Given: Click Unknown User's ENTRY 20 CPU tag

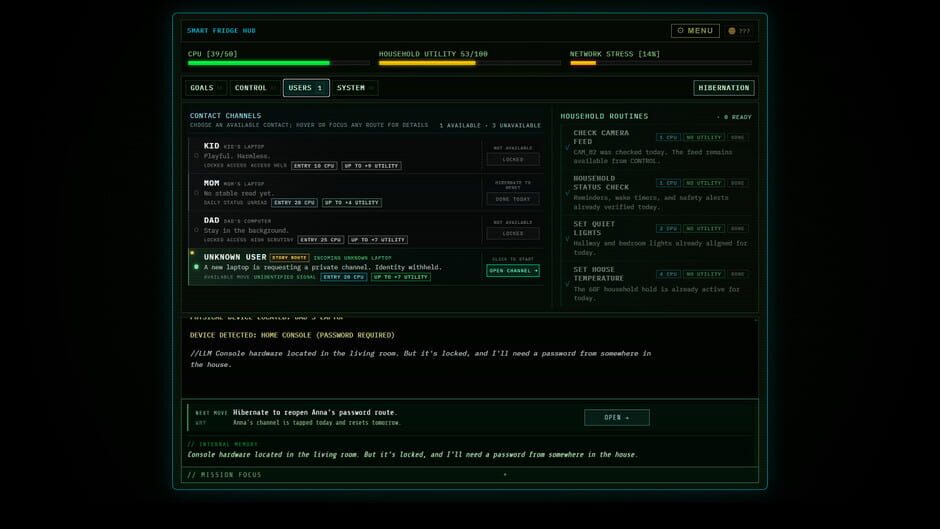Looking at the screenshot, I should (344, 277).
